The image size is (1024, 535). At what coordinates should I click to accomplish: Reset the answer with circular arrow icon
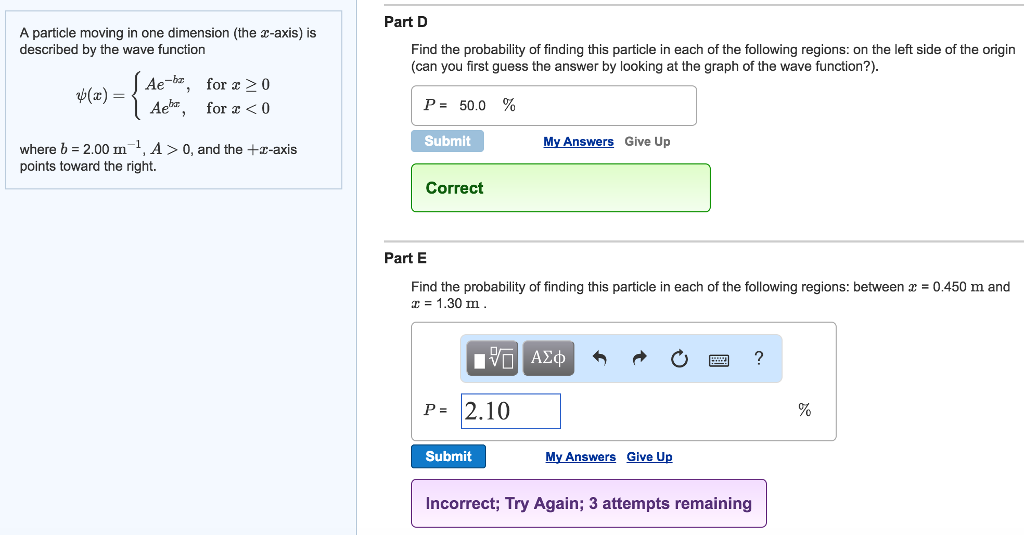680,359
